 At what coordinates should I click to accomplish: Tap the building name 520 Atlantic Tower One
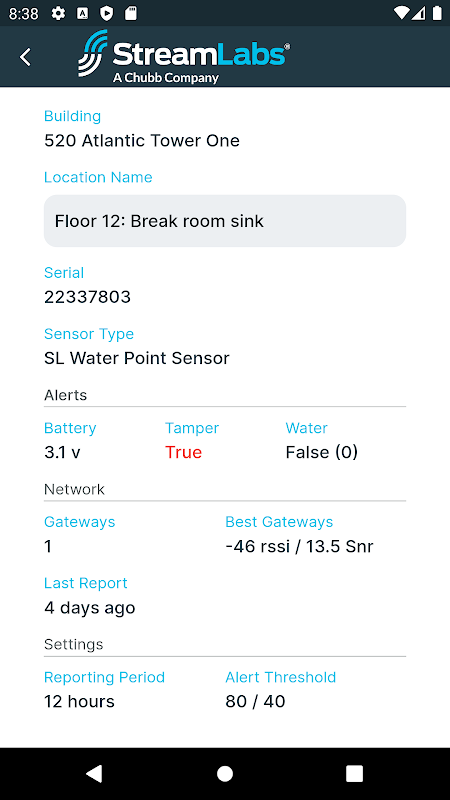[x=142, y=140]
